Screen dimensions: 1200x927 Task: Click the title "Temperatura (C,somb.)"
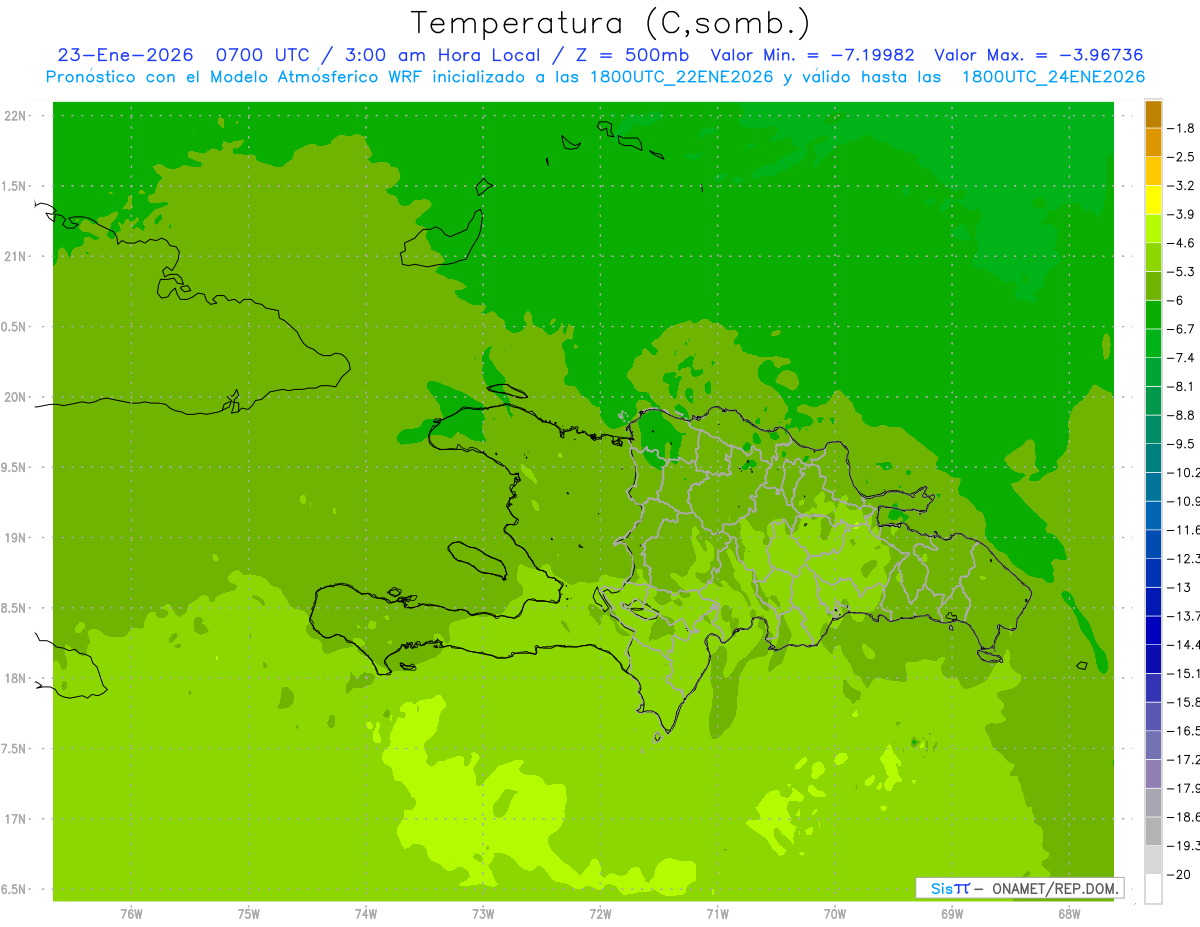tap(611, 23)
